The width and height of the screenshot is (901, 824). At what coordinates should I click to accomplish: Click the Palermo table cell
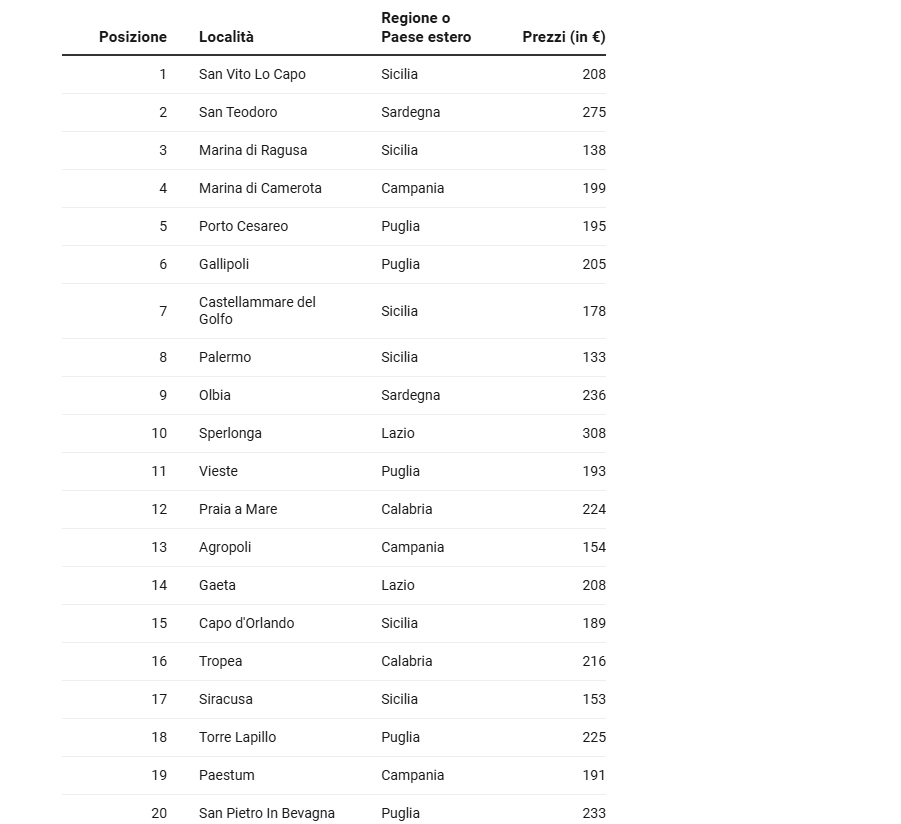225,357
